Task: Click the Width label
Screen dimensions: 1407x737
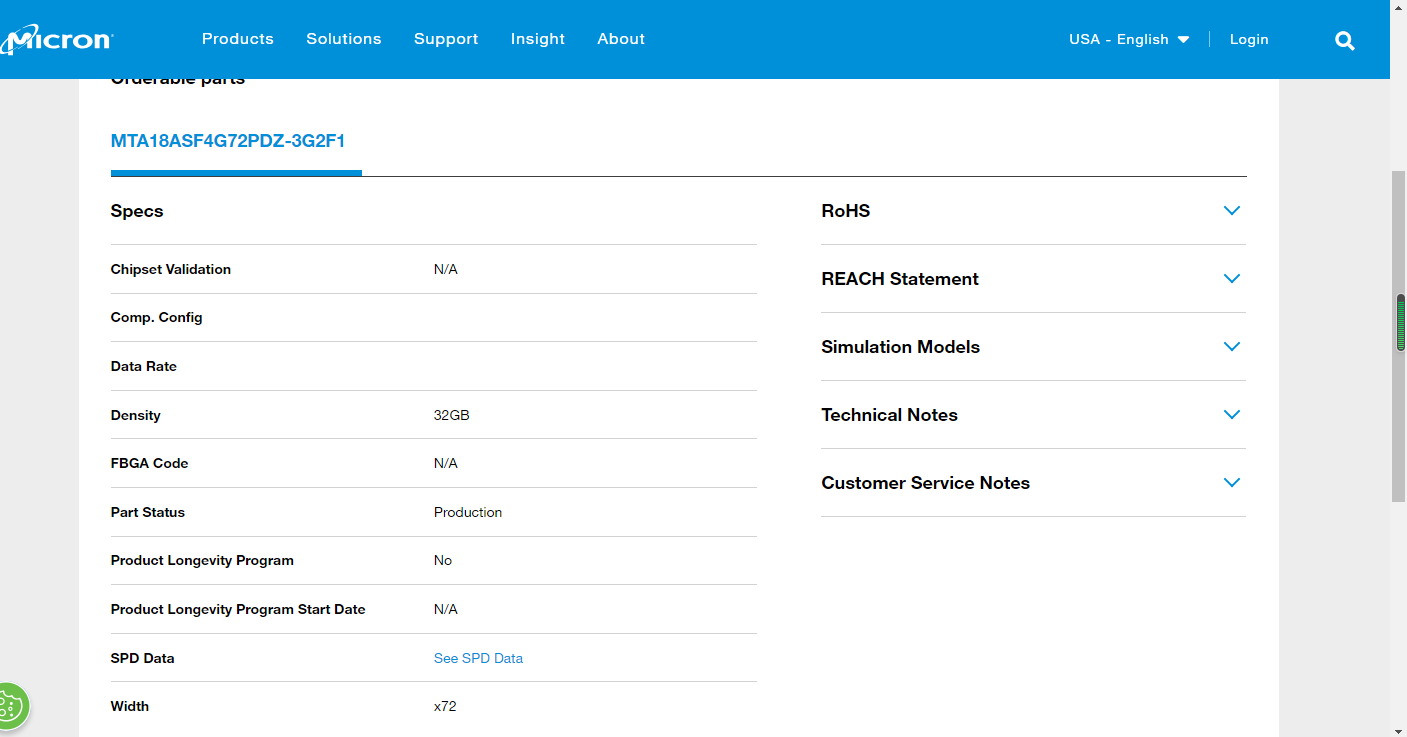Action: tap(130, 706)
